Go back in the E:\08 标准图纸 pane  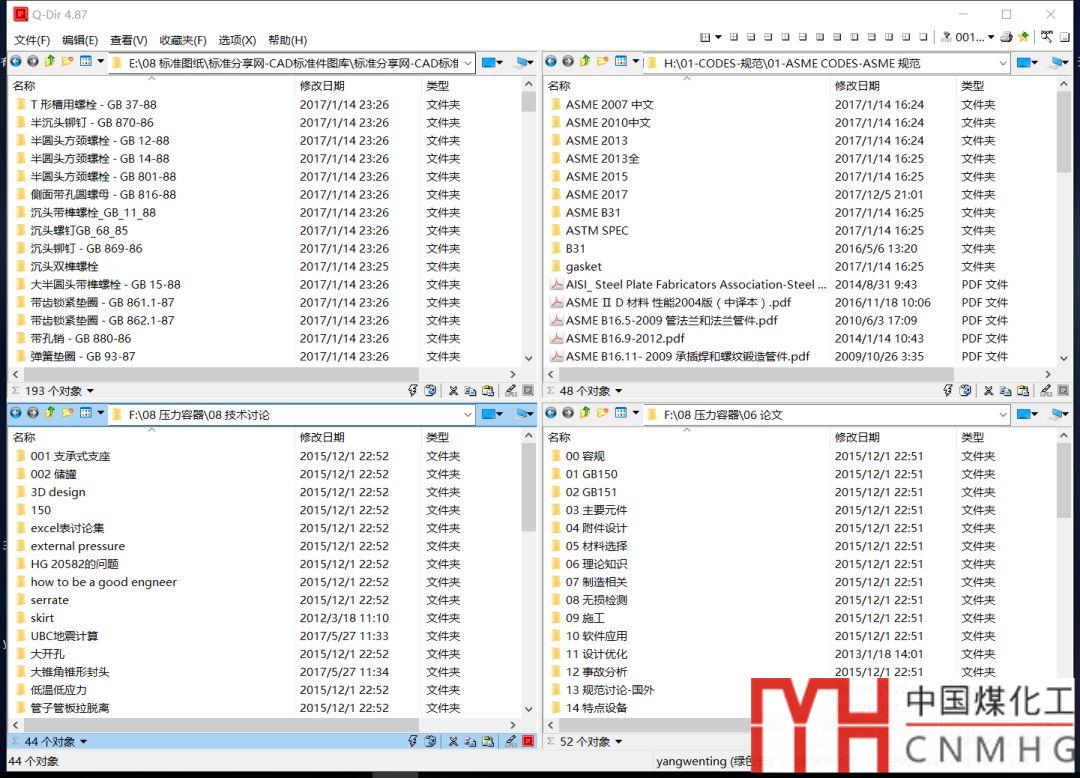point(15,61)
